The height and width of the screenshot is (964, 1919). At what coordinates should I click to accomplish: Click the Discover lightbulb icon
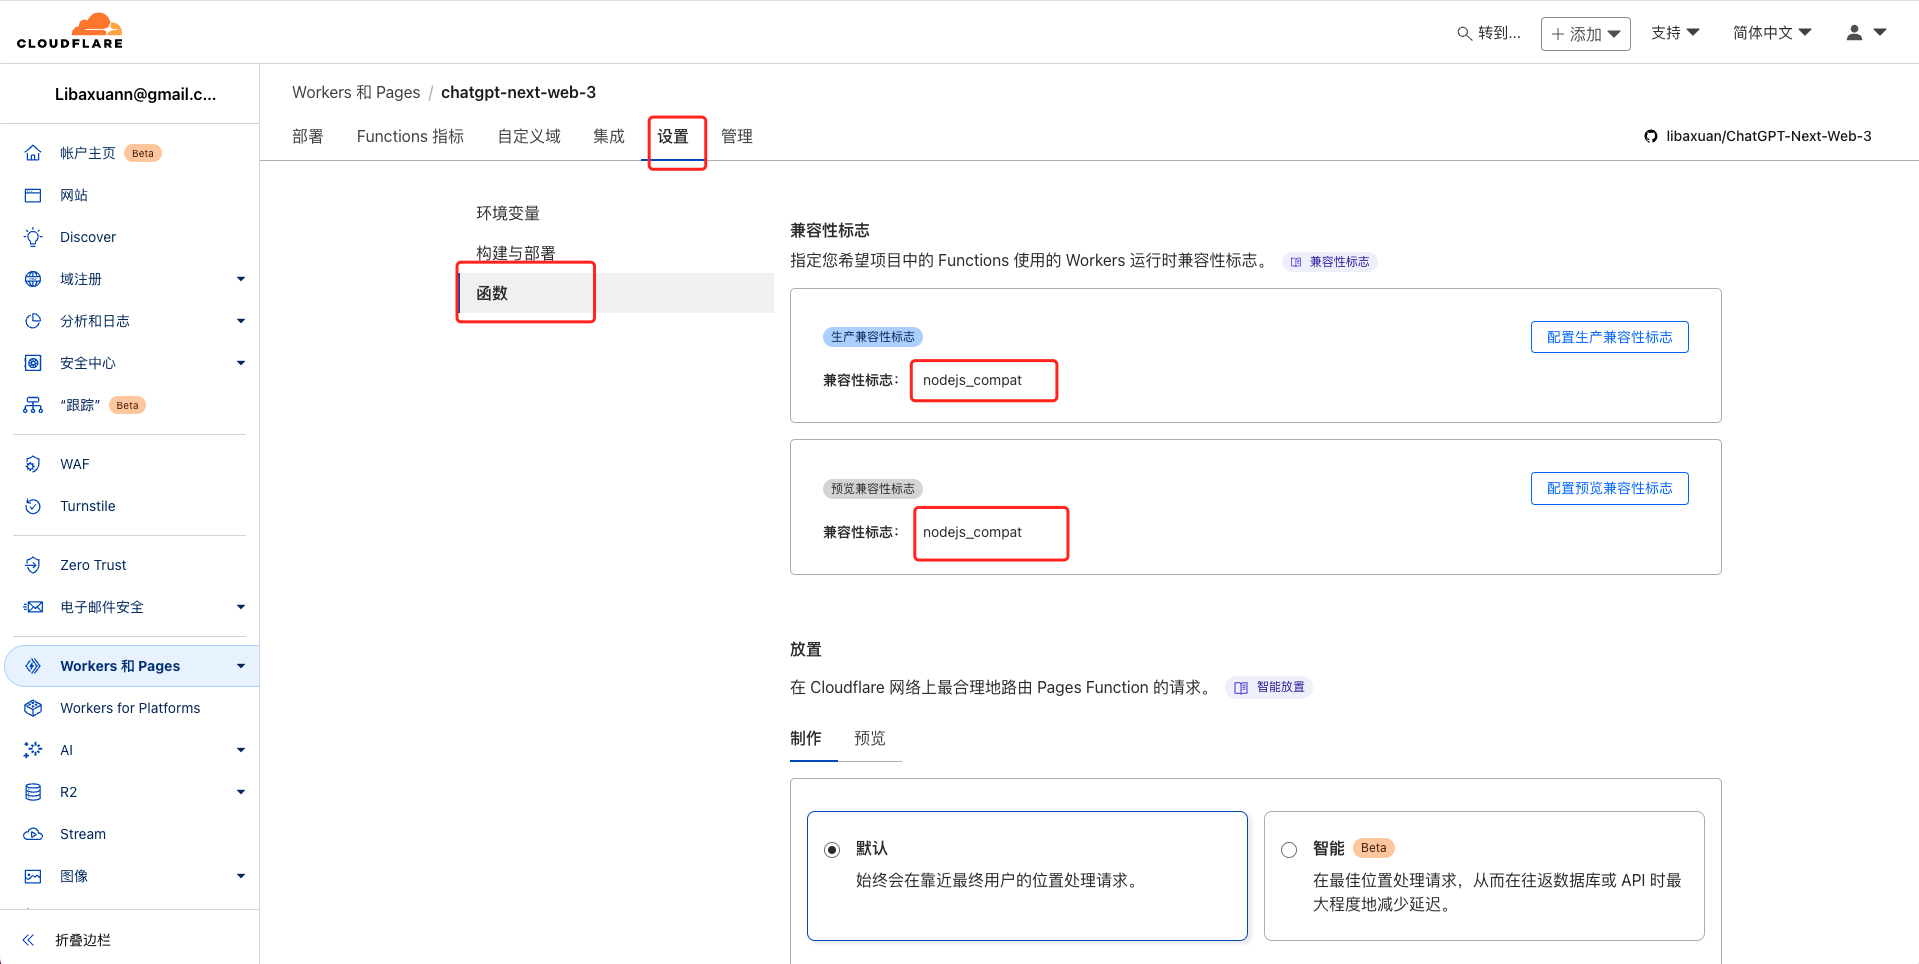coord(33,237)
